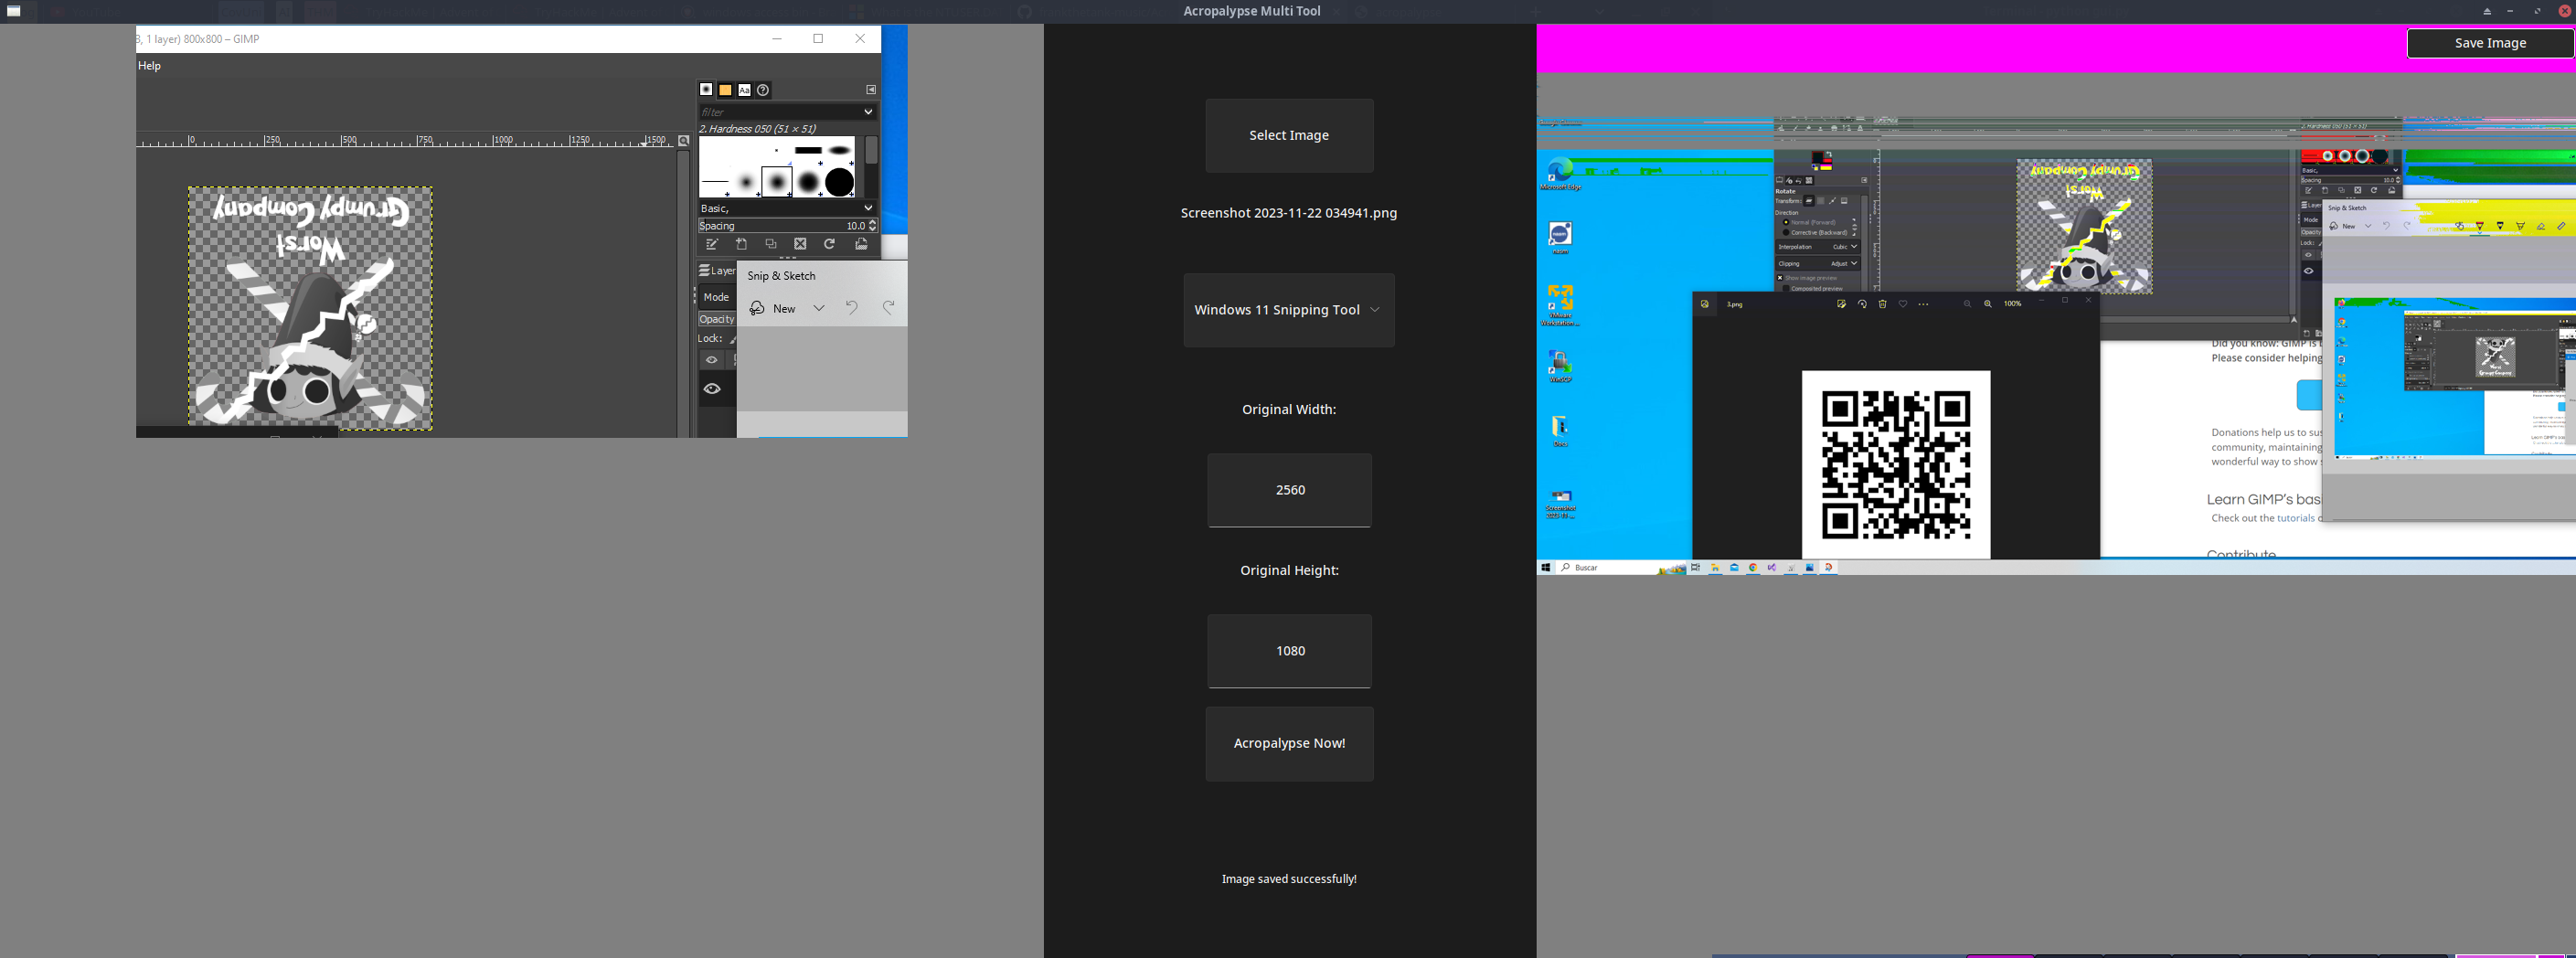2576x958 pixels.
Task: Click the Image saved successfully! status message
Action: coord(1289,879)
